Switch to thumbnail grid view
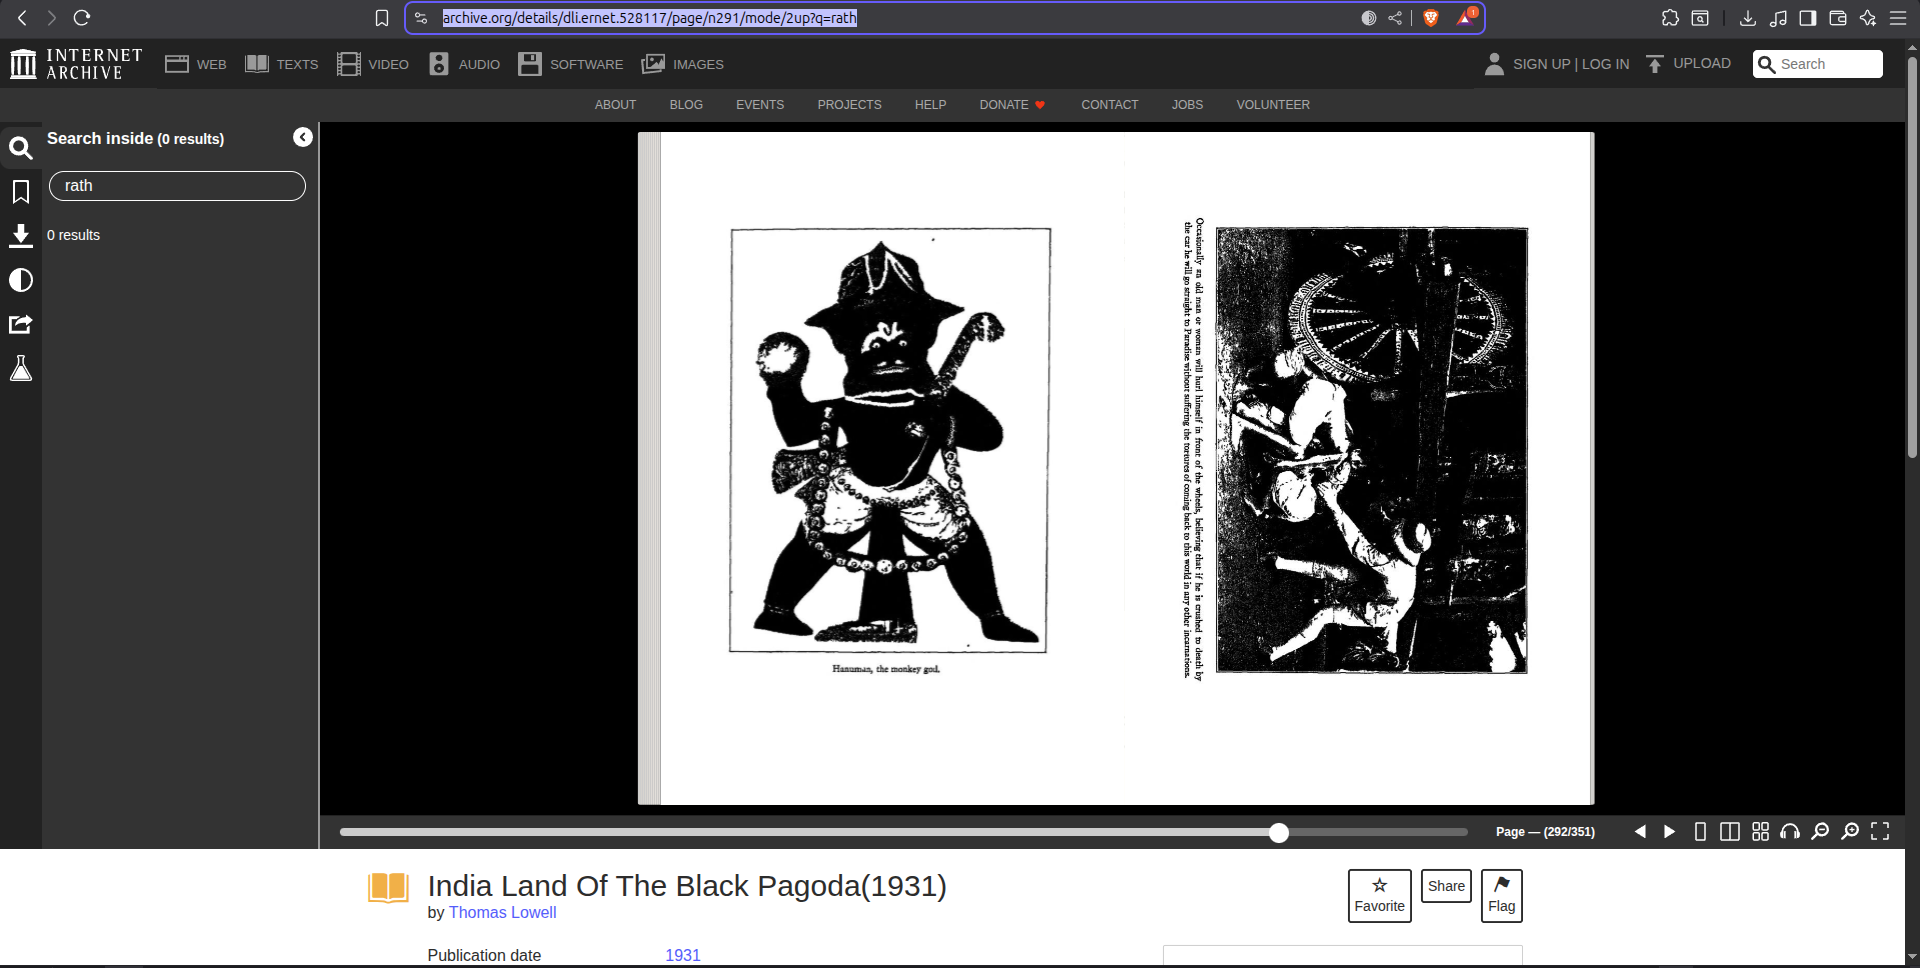 (1760, 832)
